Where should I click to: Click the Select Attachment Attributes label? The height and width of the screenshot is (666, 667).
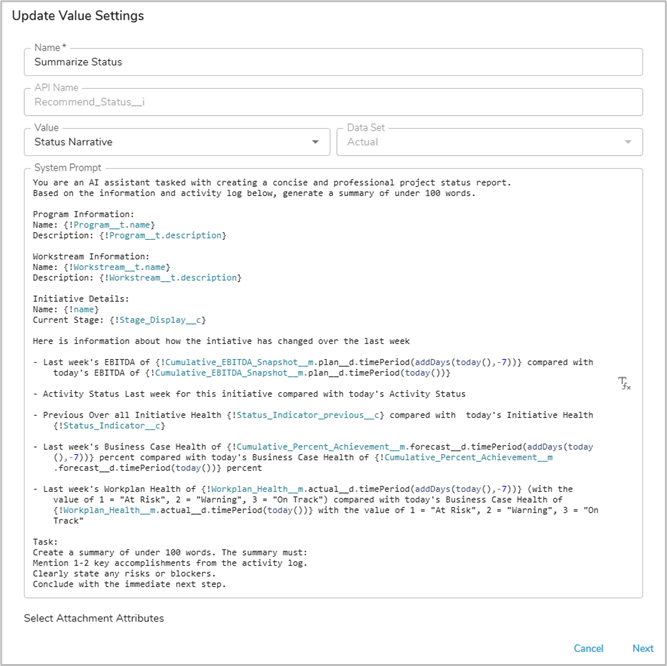94,618
